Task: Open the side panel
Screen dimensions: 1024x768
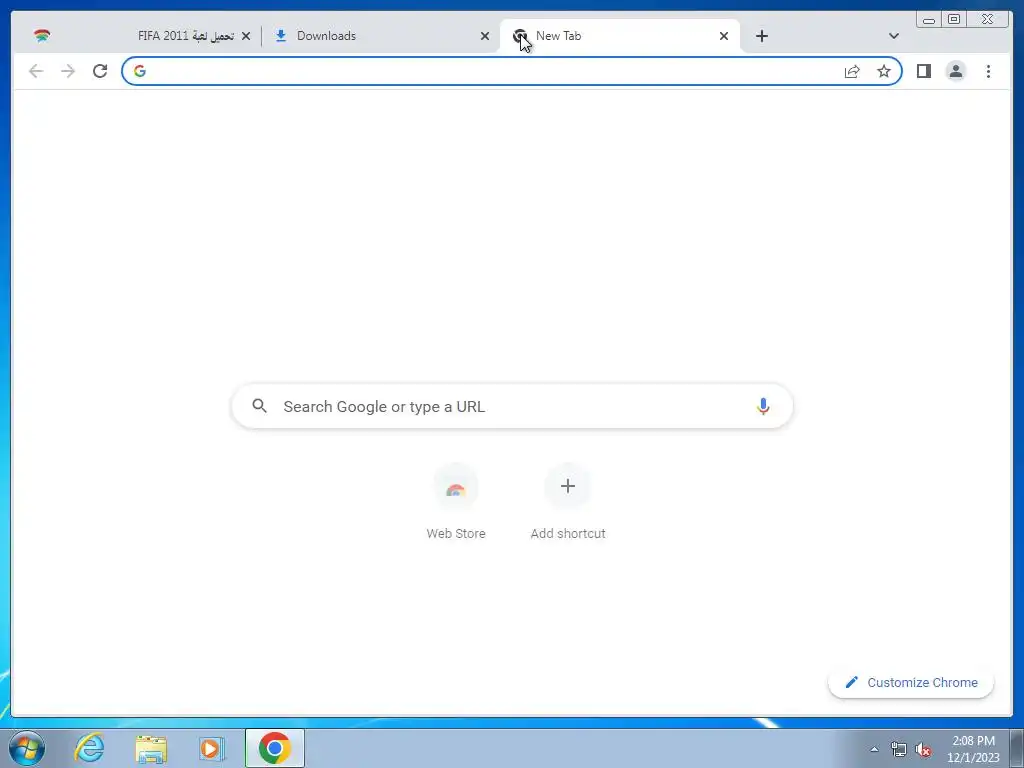Action: 923,71
